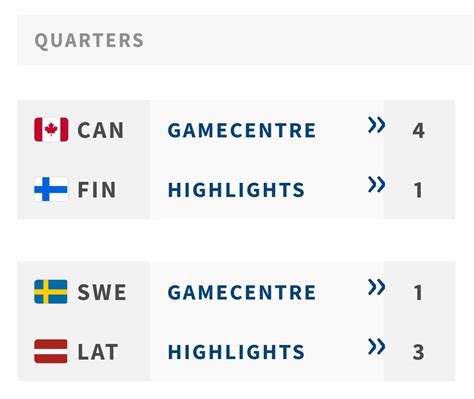Click Sweden's score of 1
474x399 pixels.
[x=418, y=293]
